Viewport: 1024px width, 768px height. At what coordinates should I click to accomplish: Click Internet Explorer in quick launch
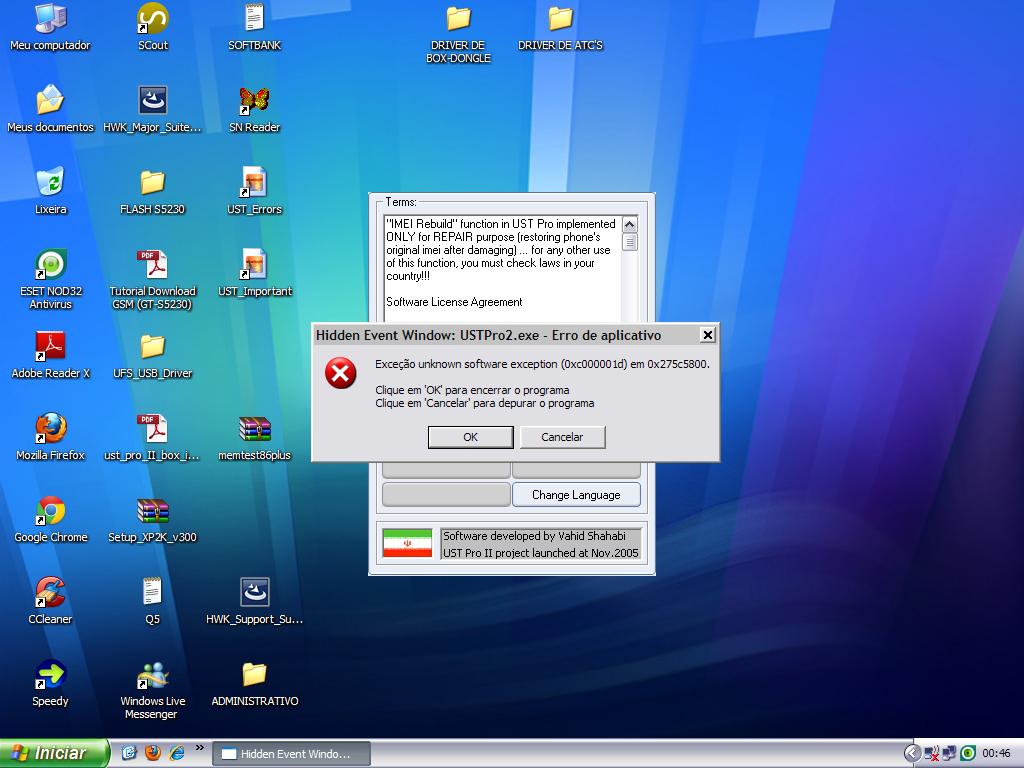pyautogui.click(x=176, y=753)
